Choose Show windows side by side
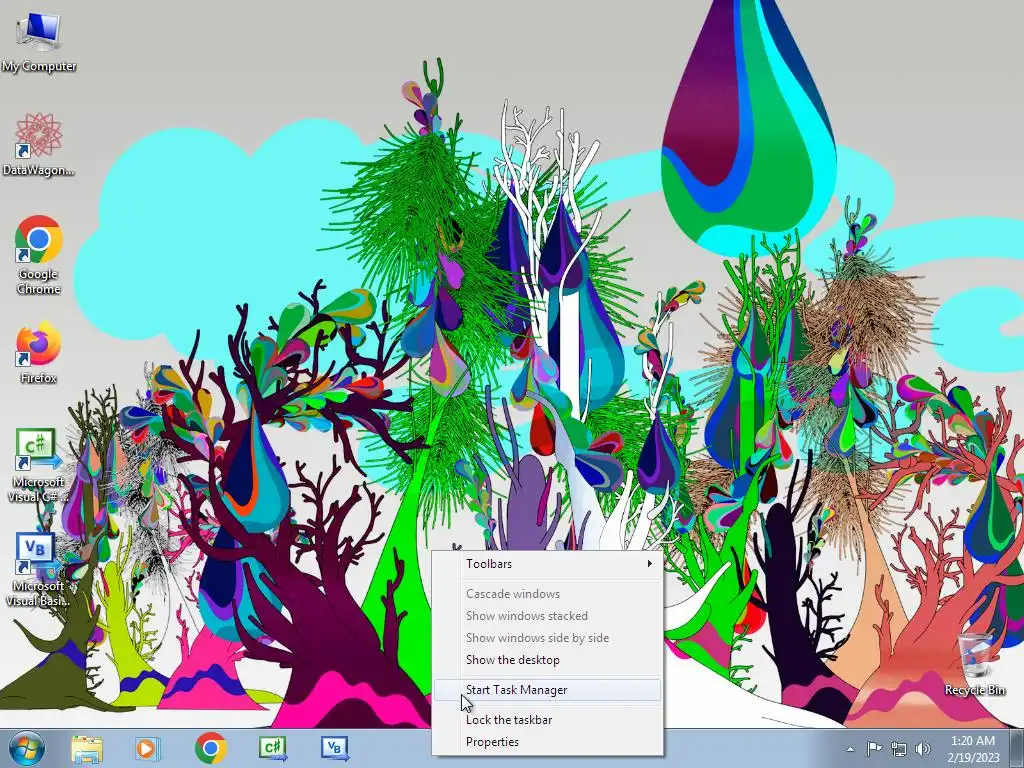 point(547,638)
